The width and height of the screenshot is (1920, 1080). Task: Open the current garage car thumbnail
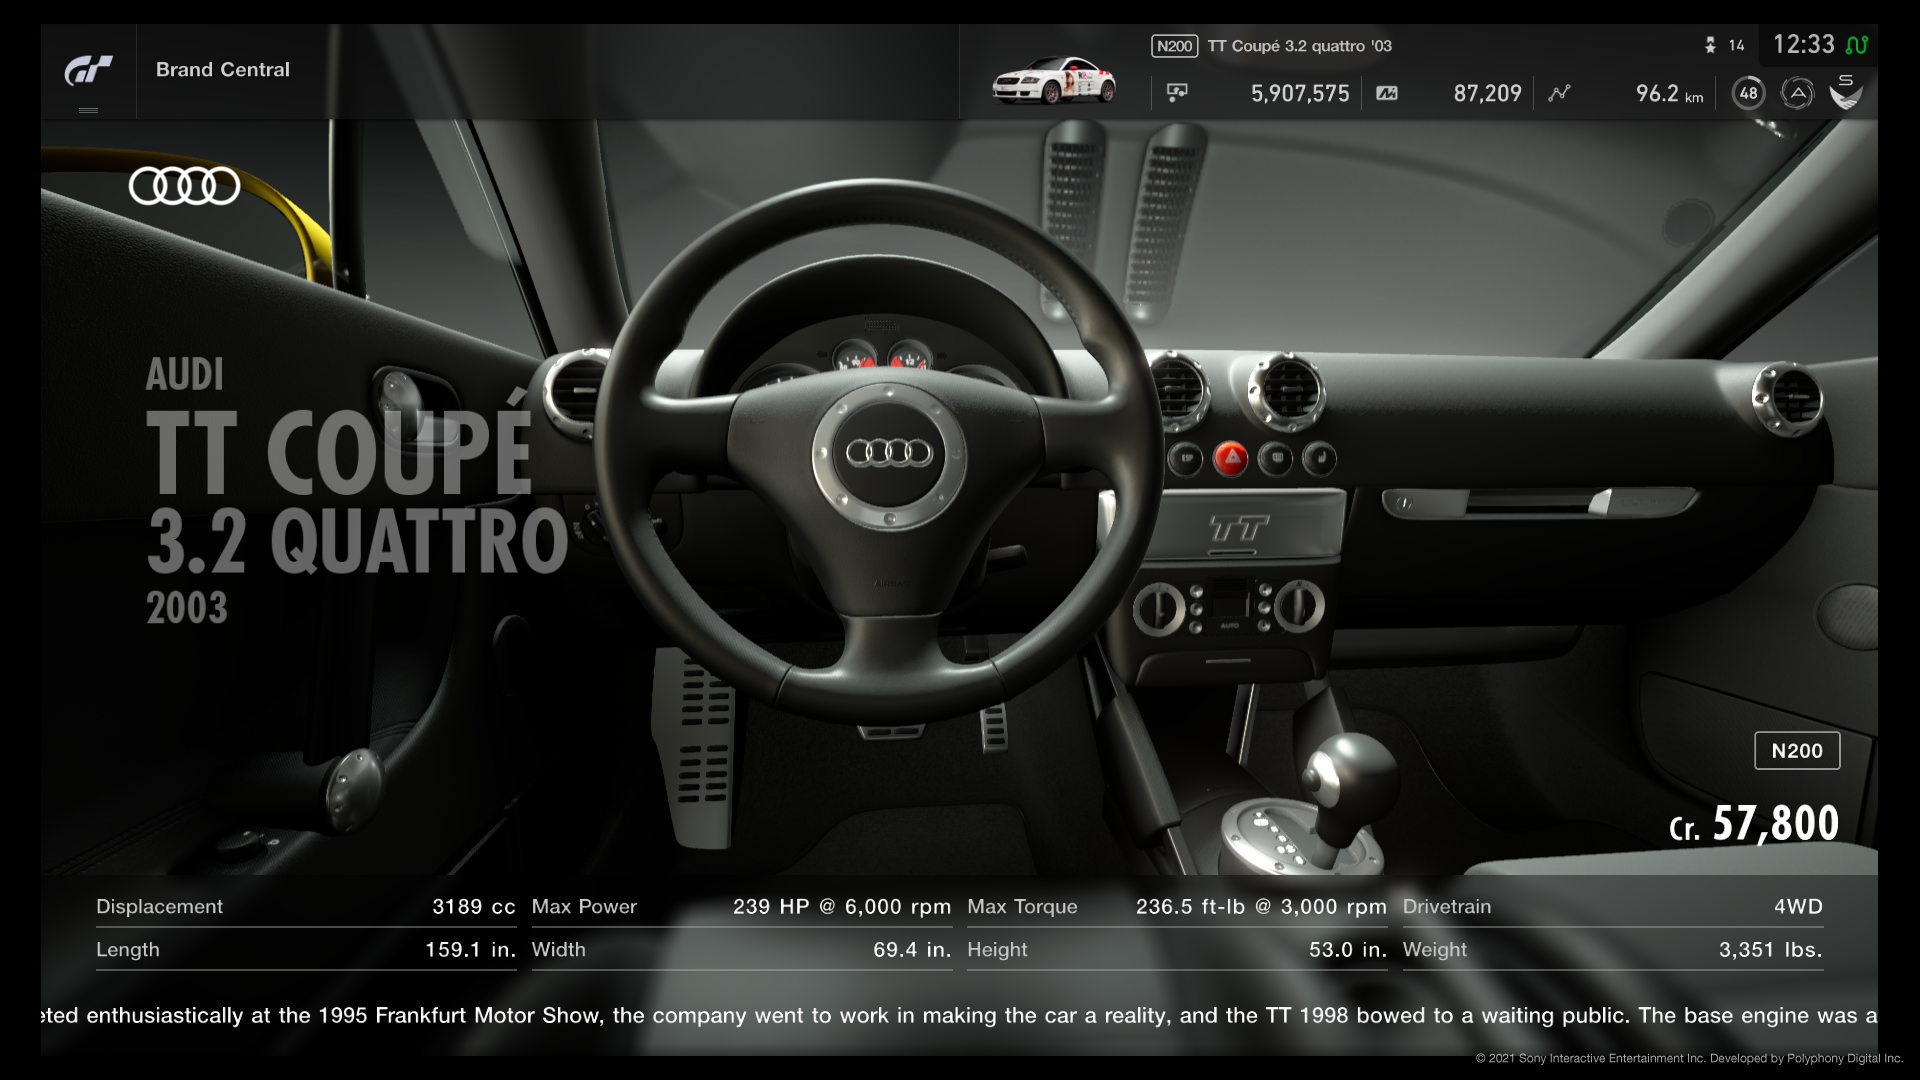tap(1054, 81)
